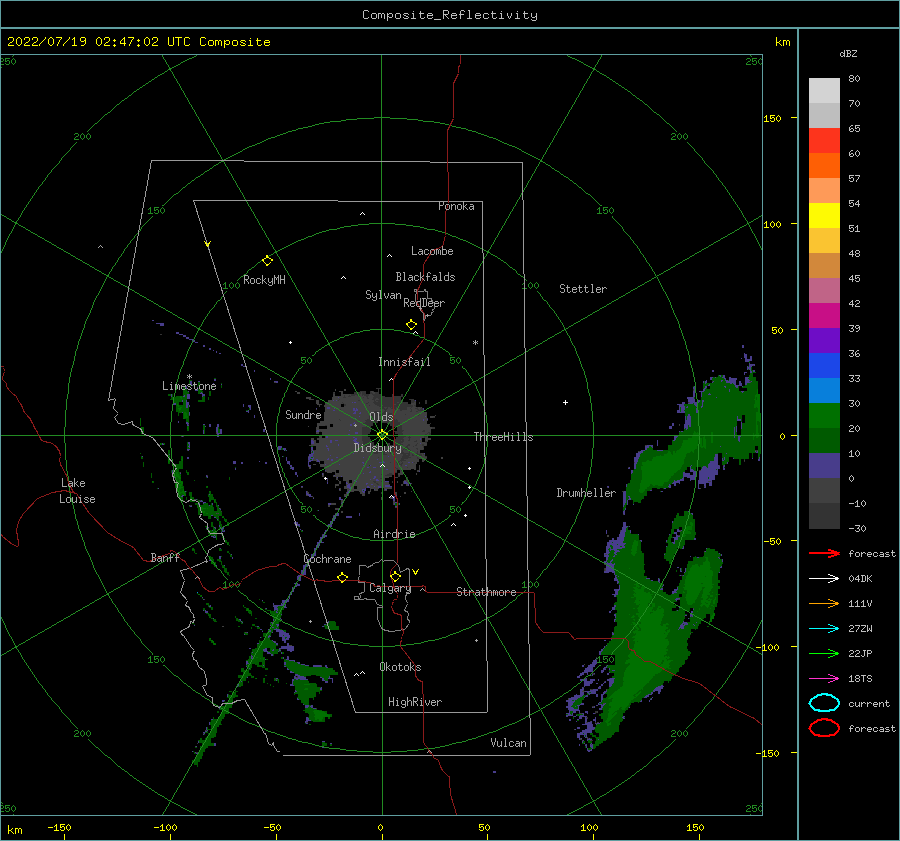Click the red forecast ellipse legend icon
900x841 pixels.
click(x=824, y=728)
